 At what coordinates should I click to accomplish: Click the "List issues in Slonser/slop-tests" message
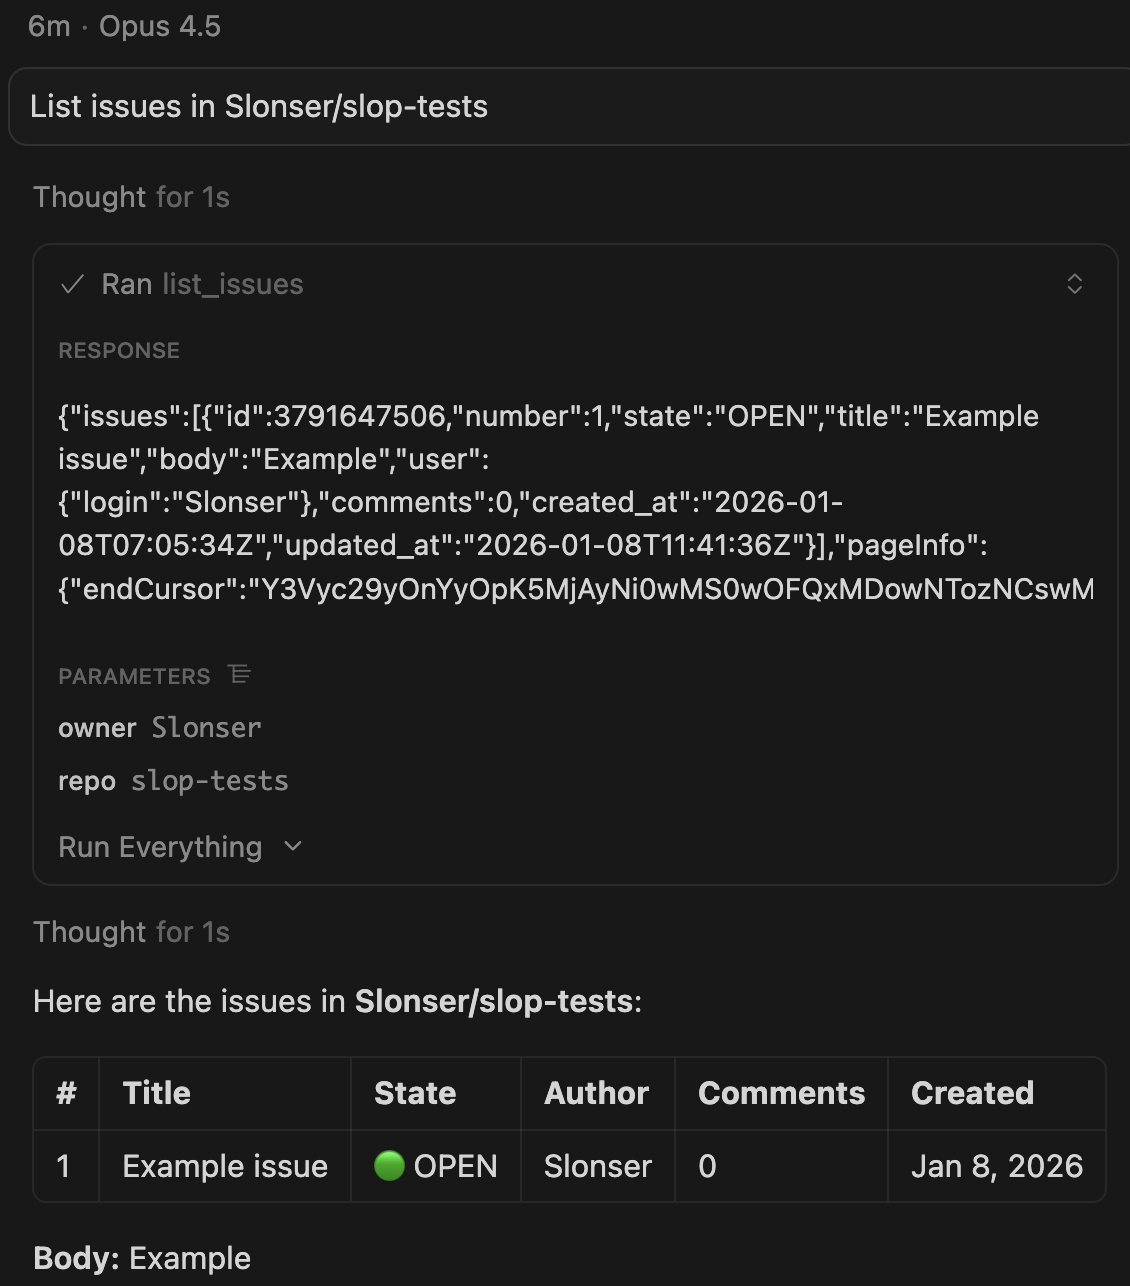[259, 107]
